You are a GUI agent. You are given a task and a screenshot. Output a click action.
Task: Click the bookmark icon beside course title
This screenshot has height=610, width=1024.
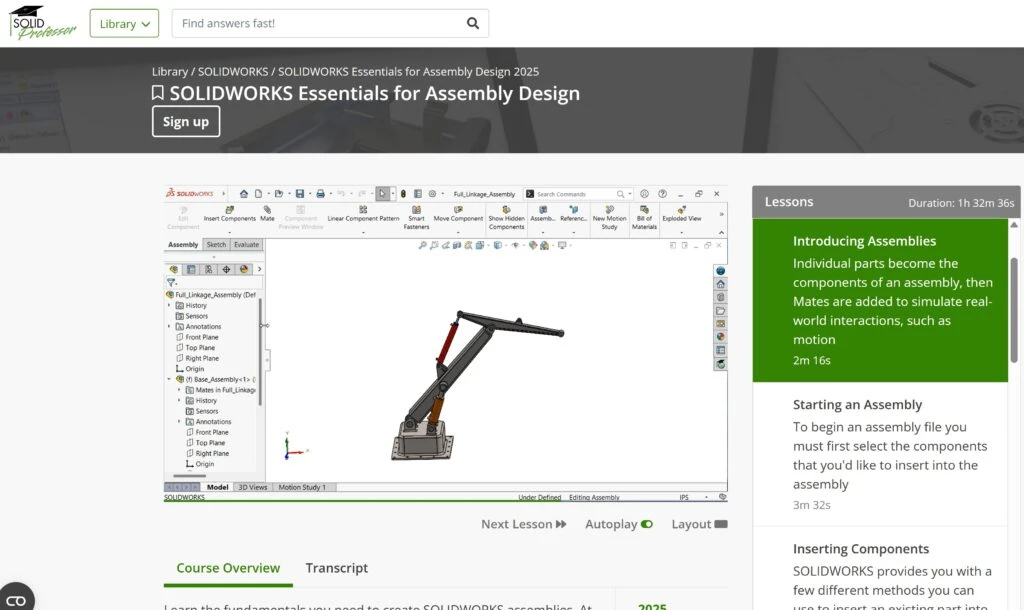[x=158, y=93]
